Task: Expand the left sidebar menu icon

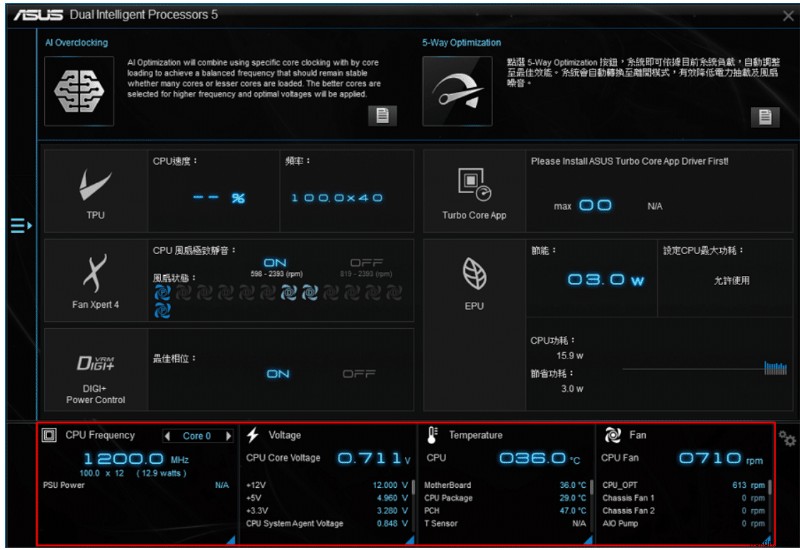Action: (x=21, y=225)
